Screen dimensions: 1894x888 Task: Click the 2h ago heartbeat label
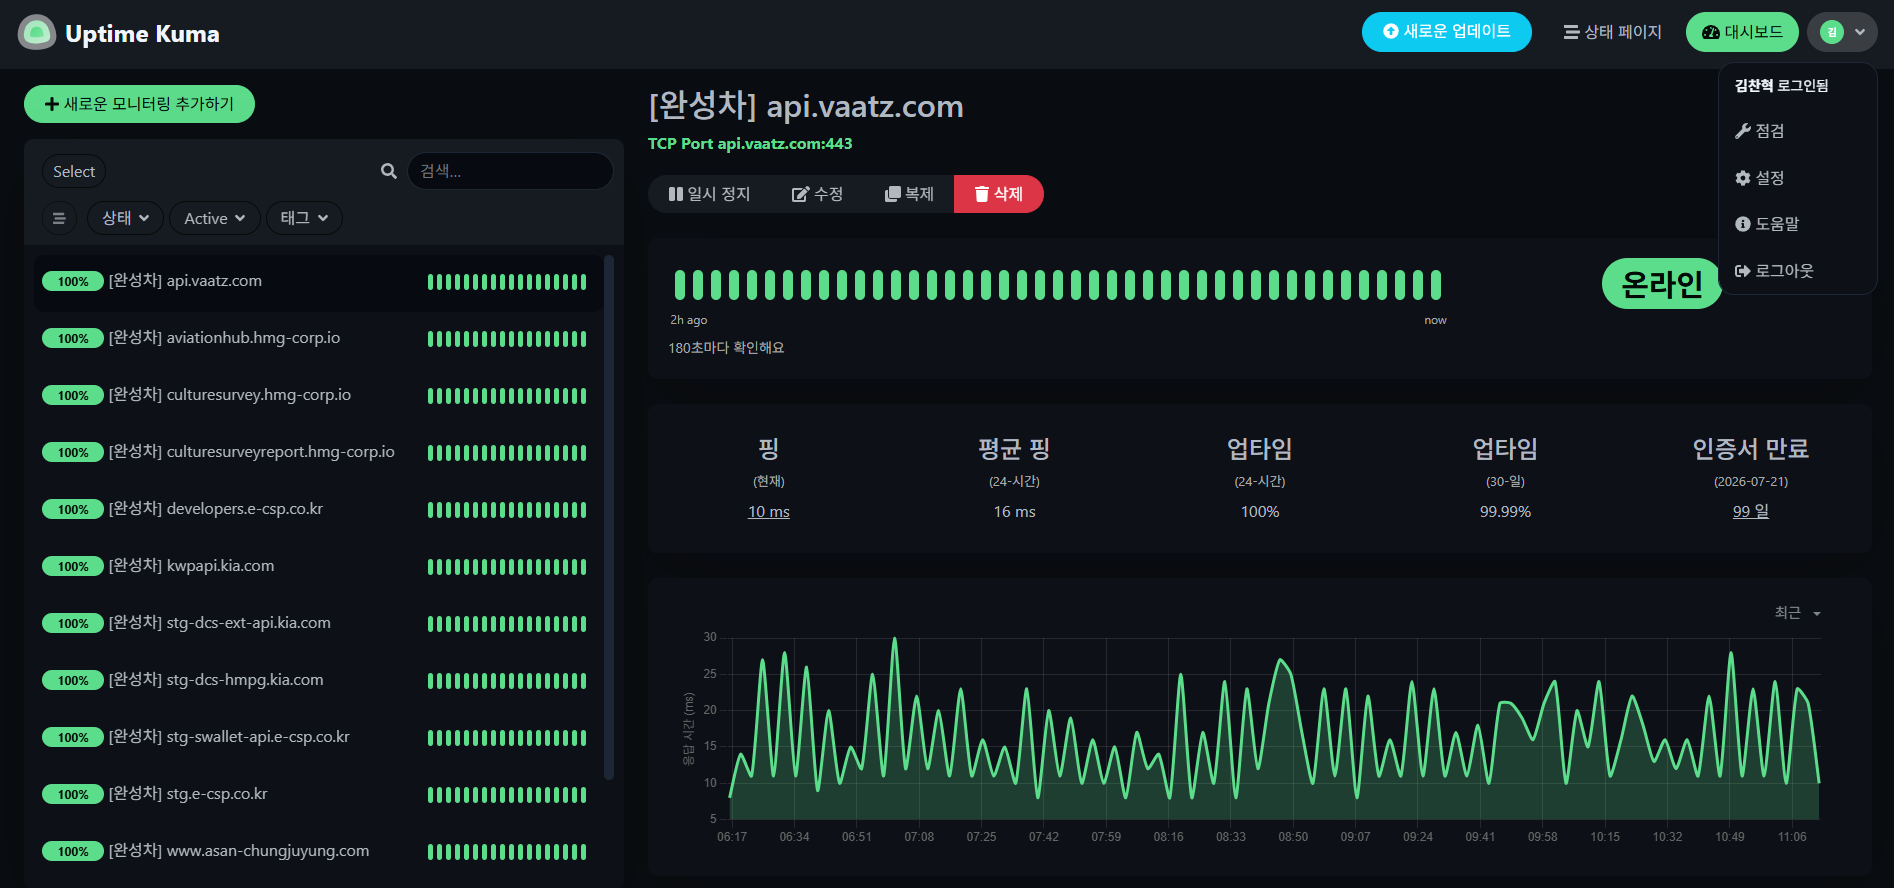[689, 320]
